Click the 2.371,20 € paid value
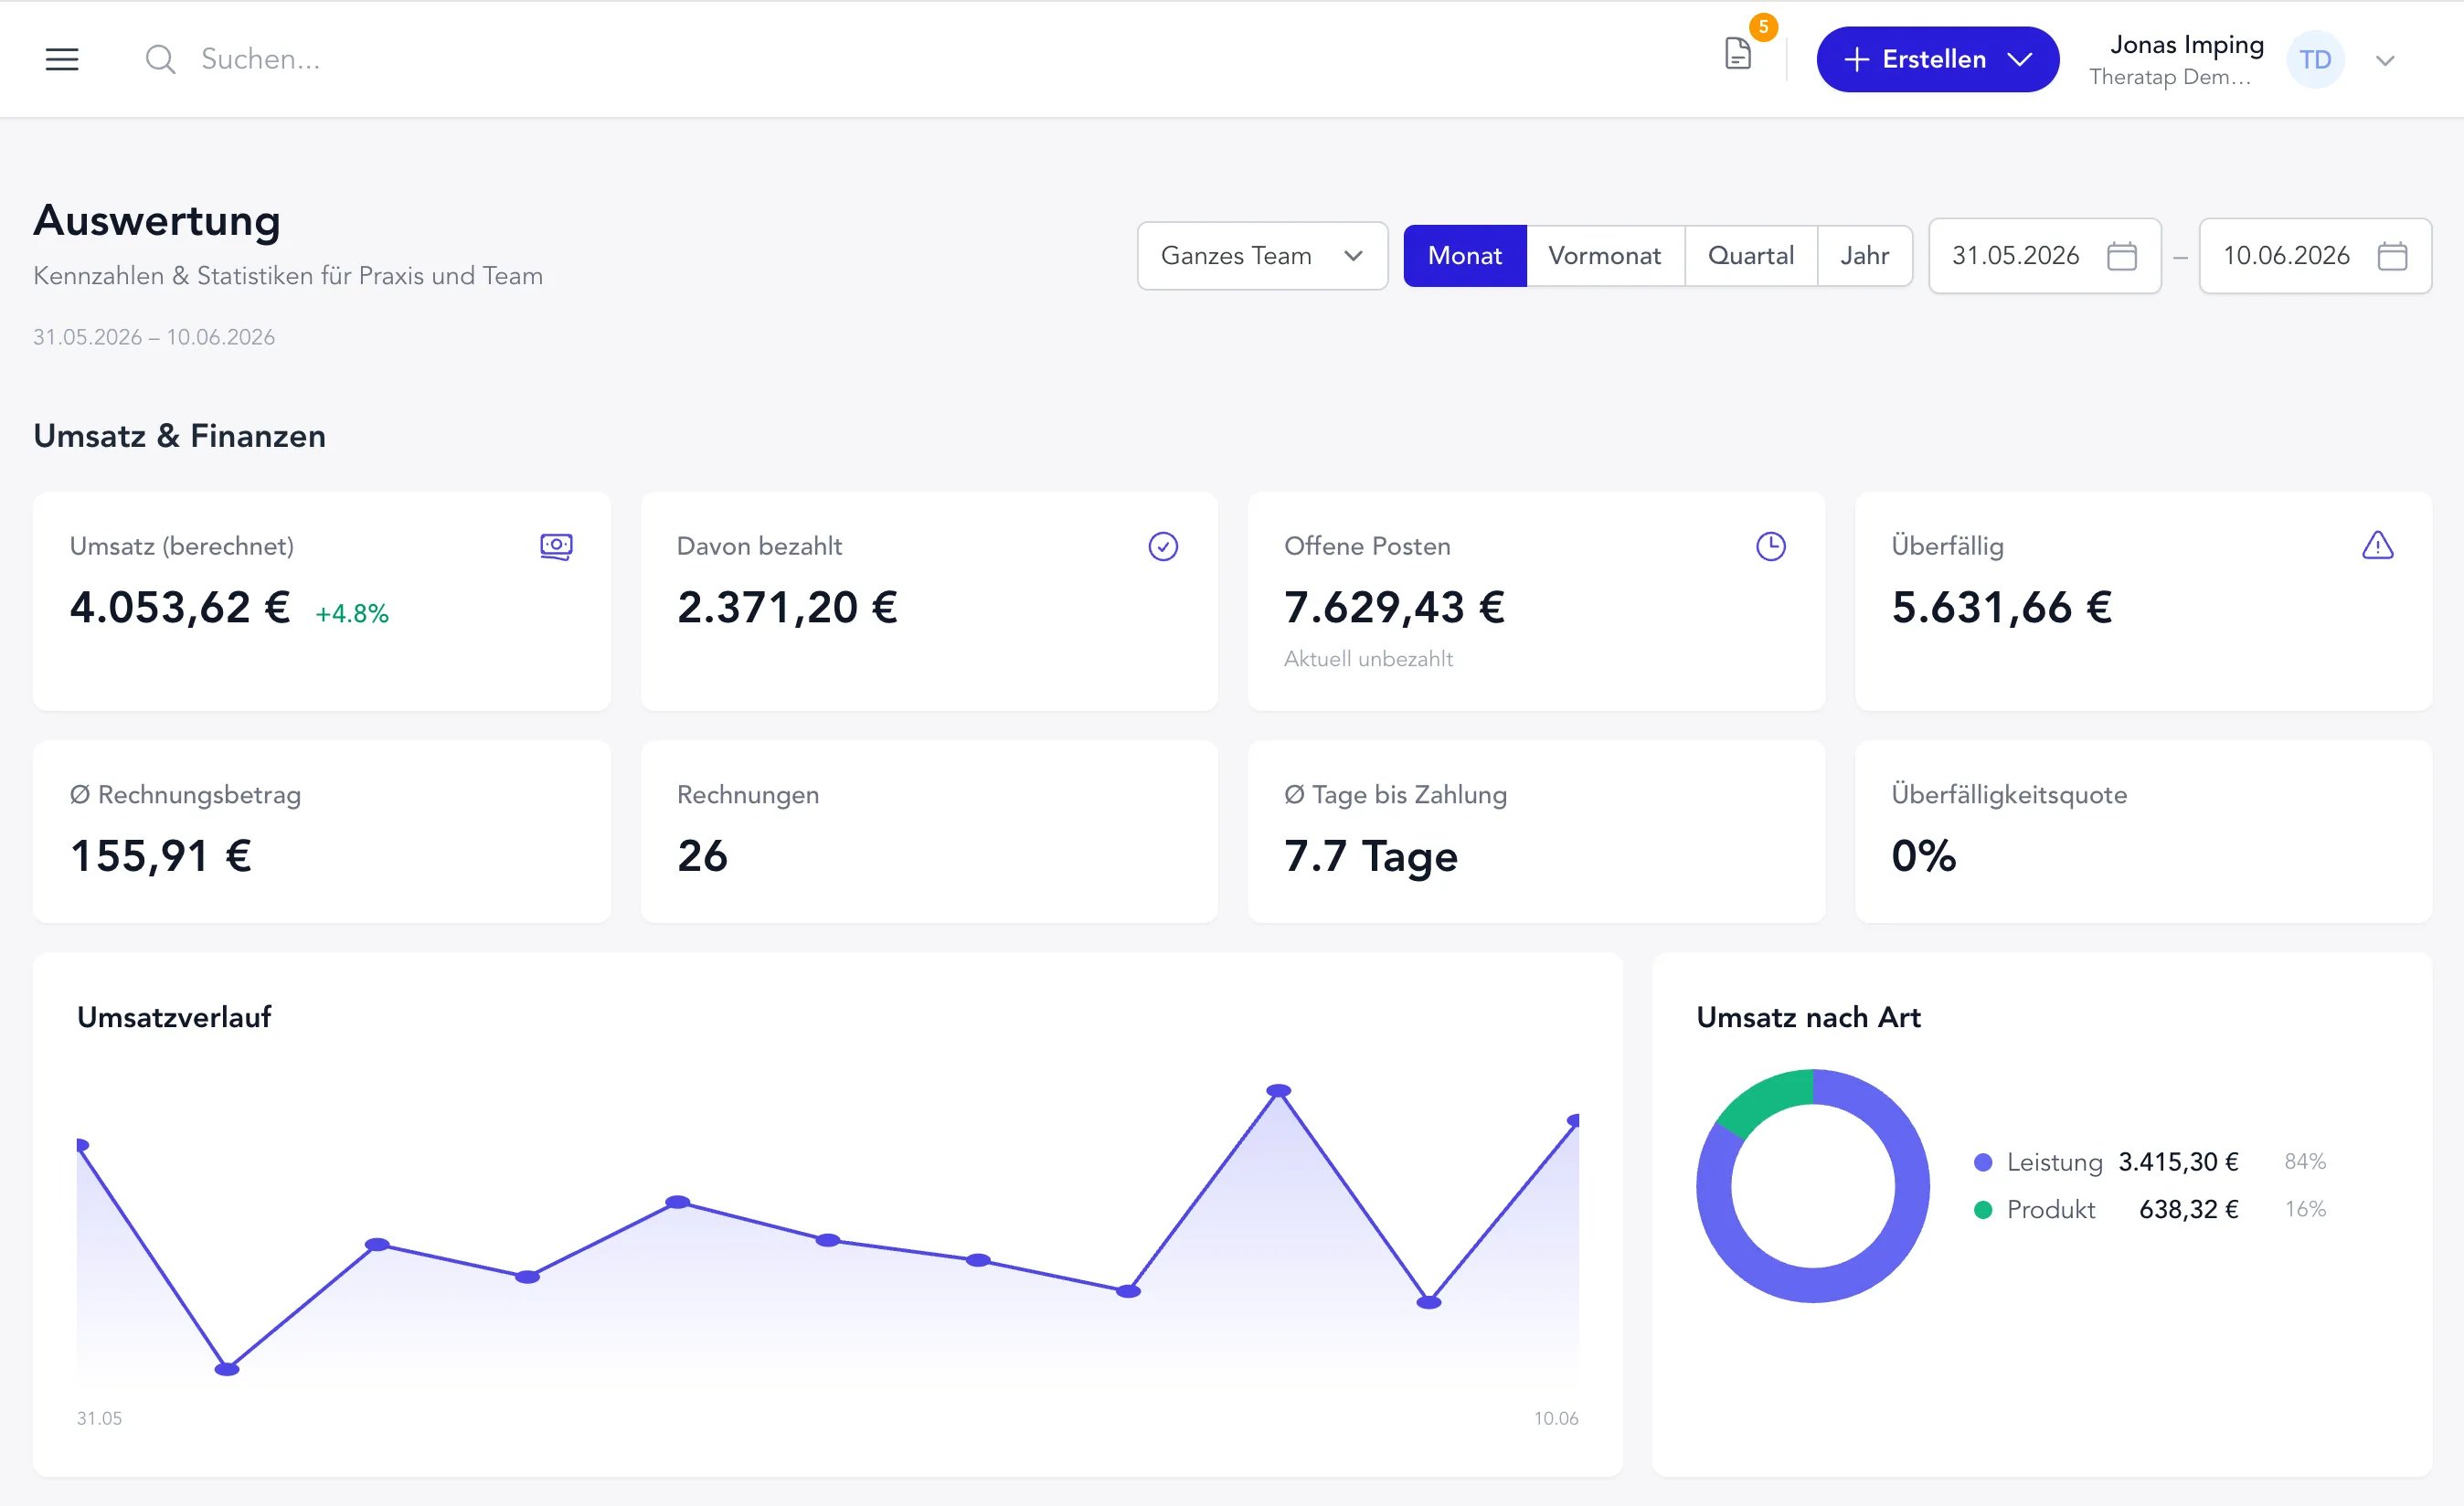Viewport: 2464px width, 1506px height. (x=787, y=607)
